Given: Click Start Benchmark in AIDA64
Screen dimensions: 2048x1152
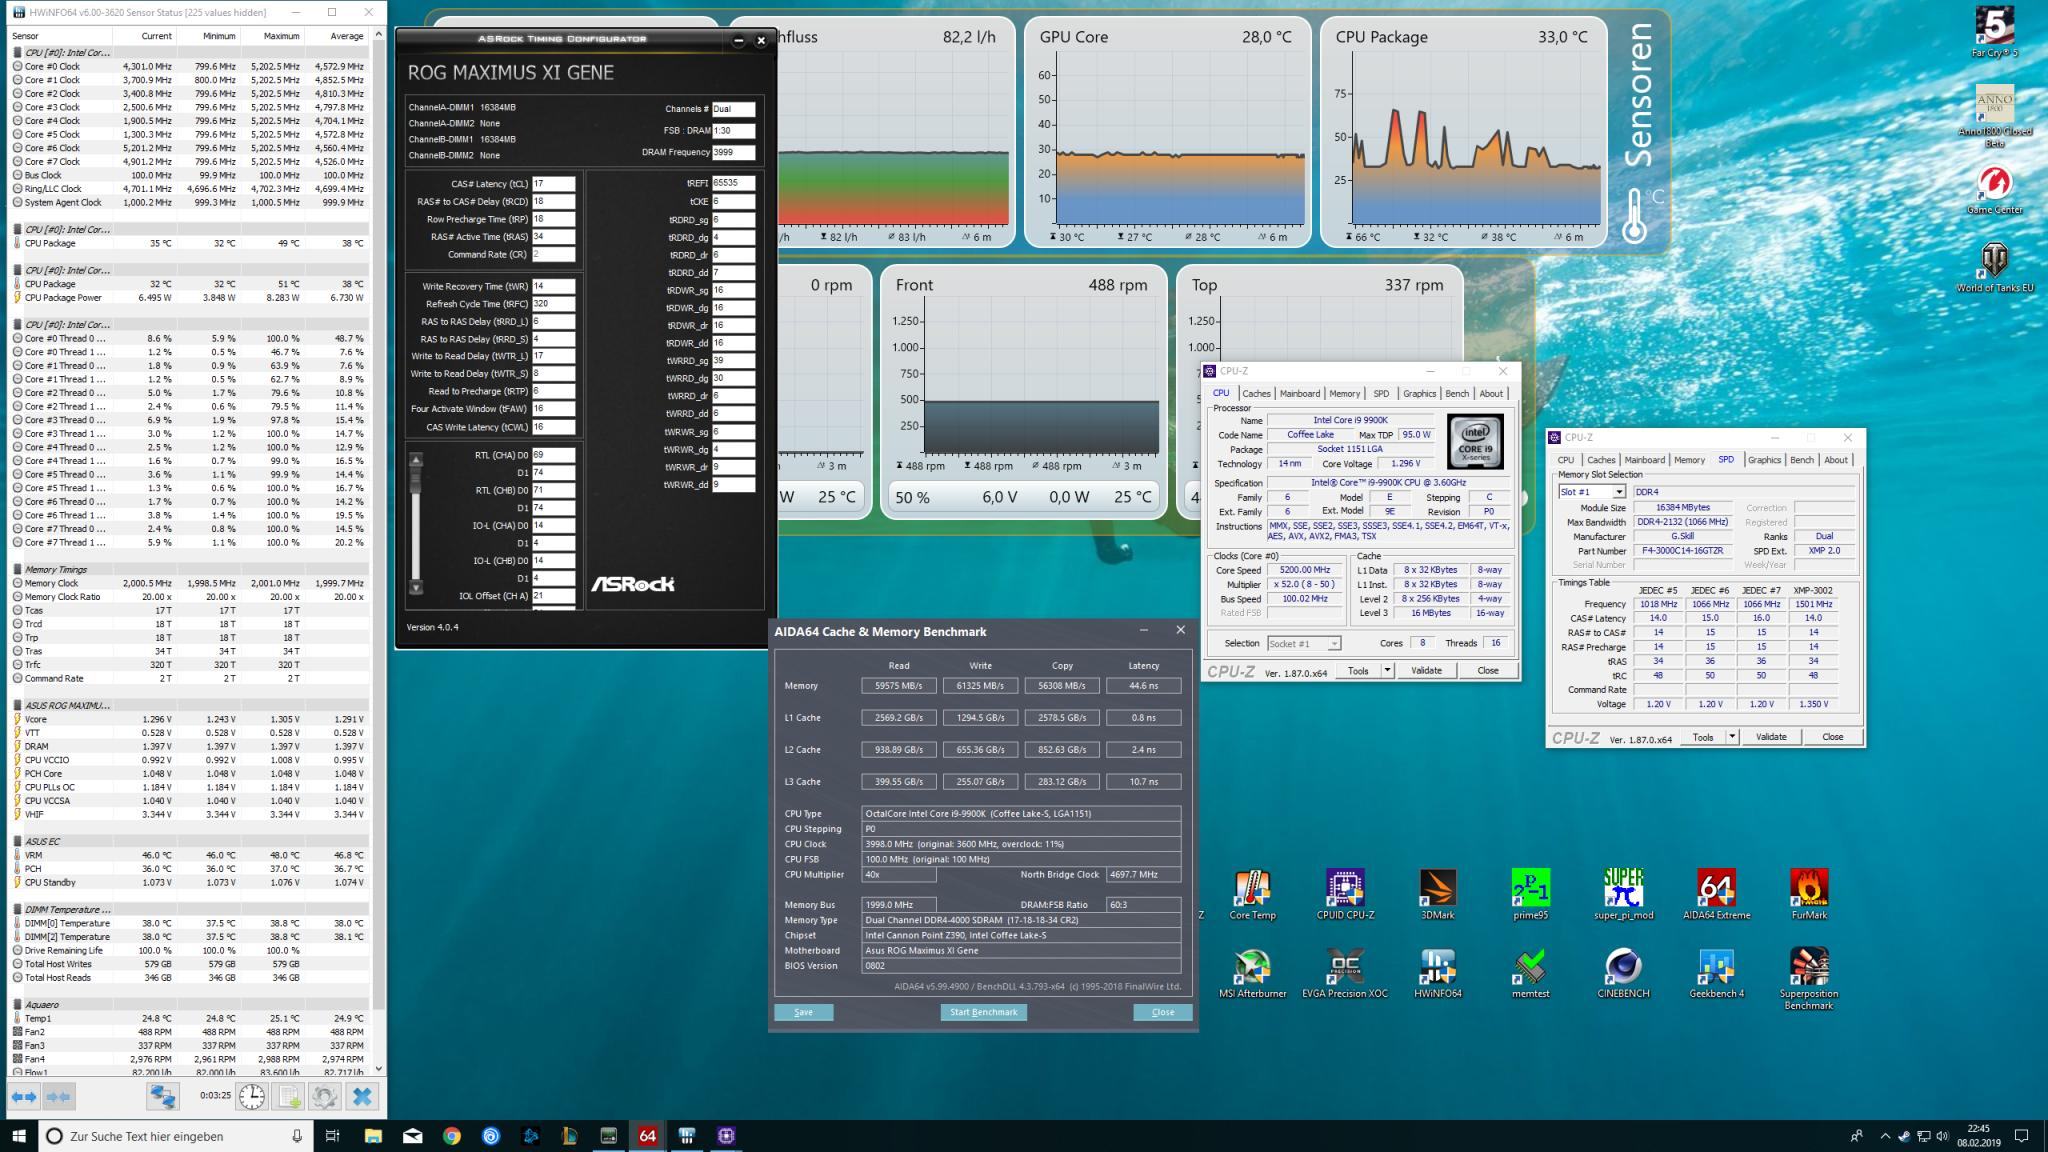Looking at the screenshot, I should click(983, 1012).
